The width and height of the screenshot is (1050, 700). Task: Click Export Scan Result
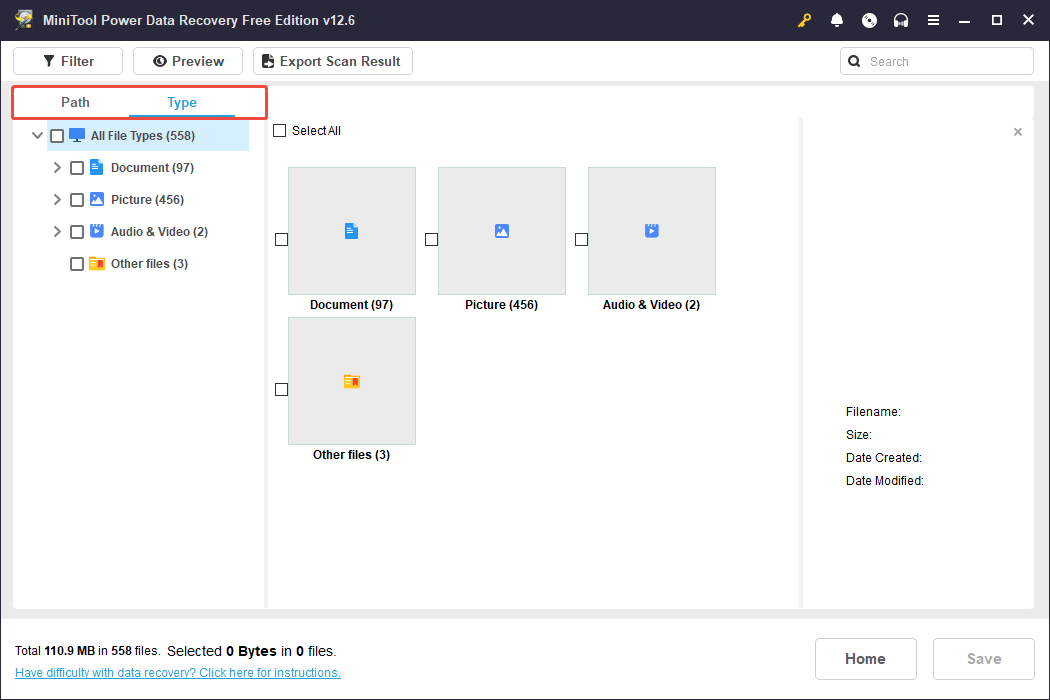coord(332,61)
